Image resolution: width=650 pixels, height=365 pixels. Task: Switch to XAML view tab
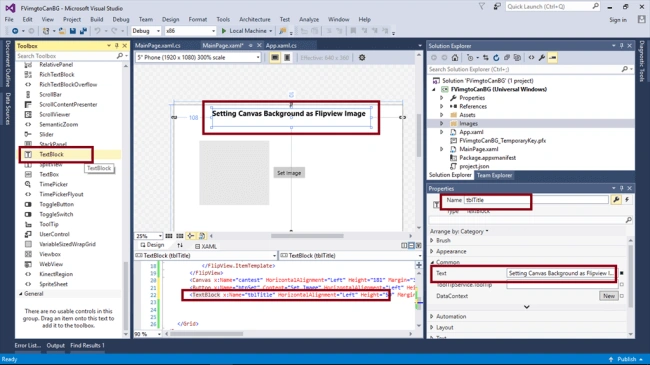206,246
